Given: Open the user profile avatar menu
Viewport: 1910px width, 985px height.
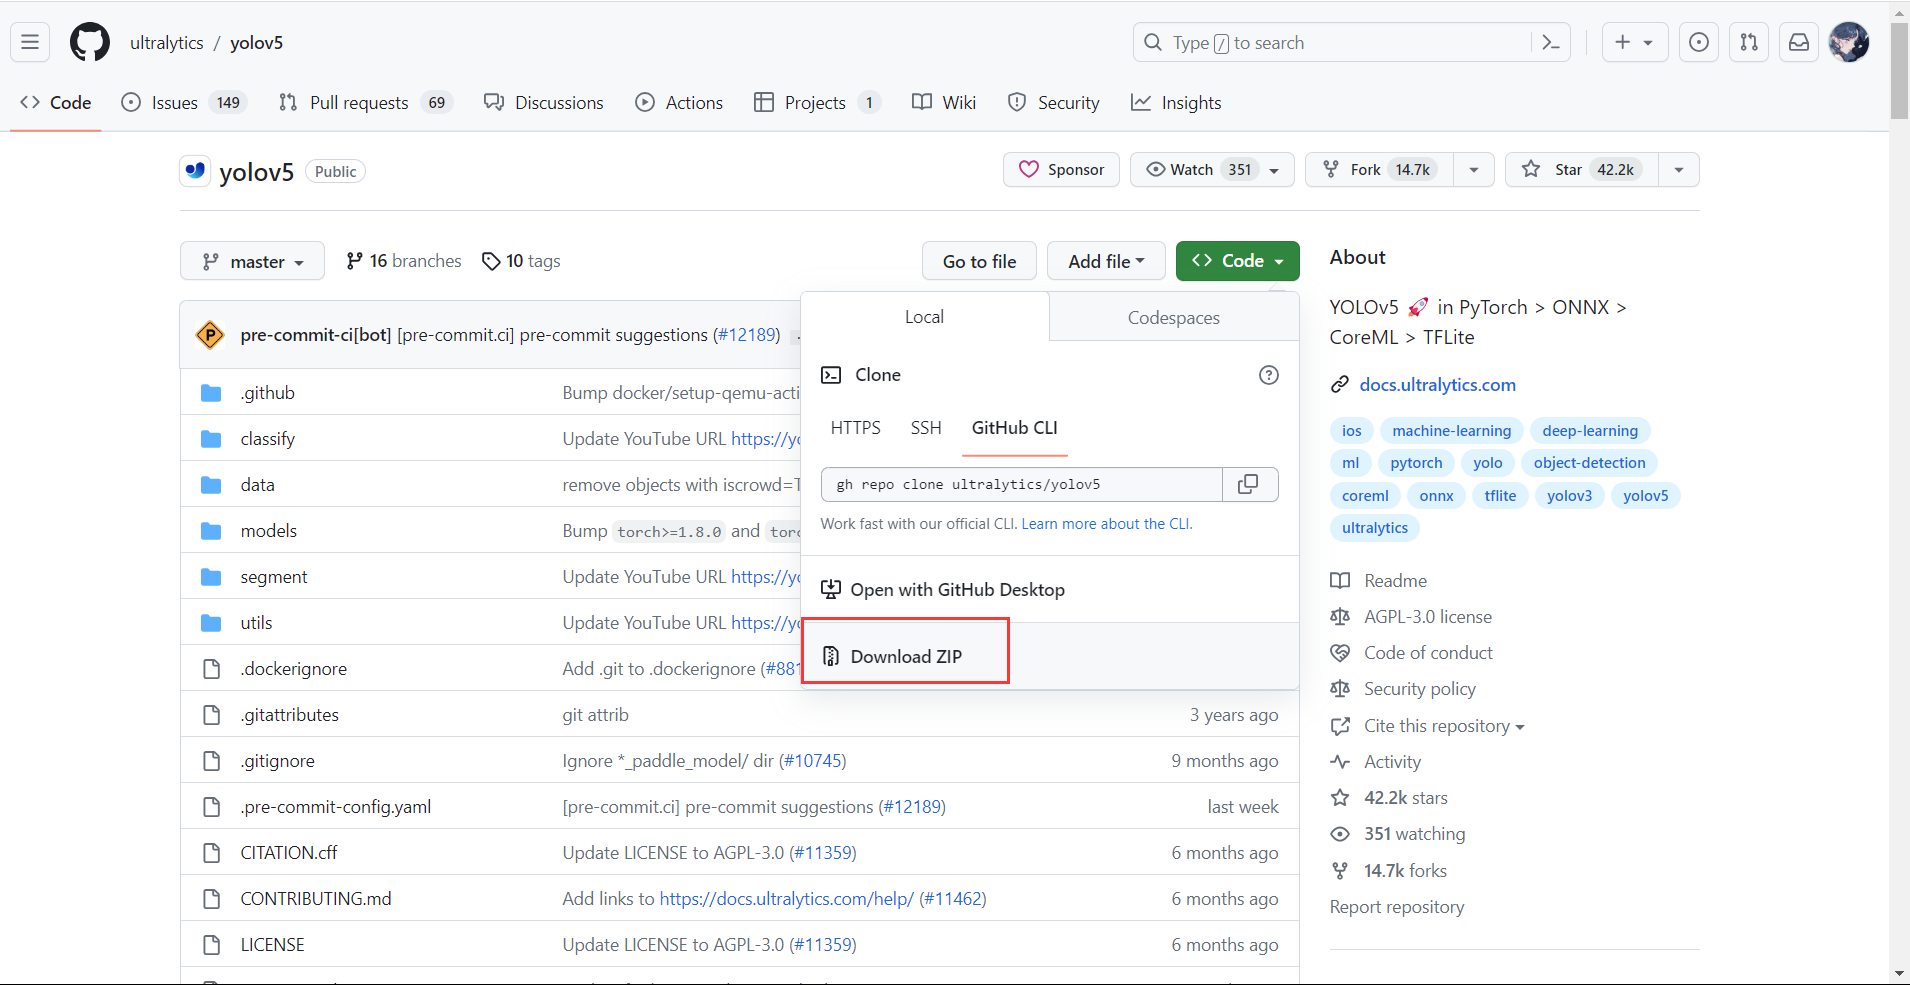Looking at the screenshot, I should pos(1848,42).
